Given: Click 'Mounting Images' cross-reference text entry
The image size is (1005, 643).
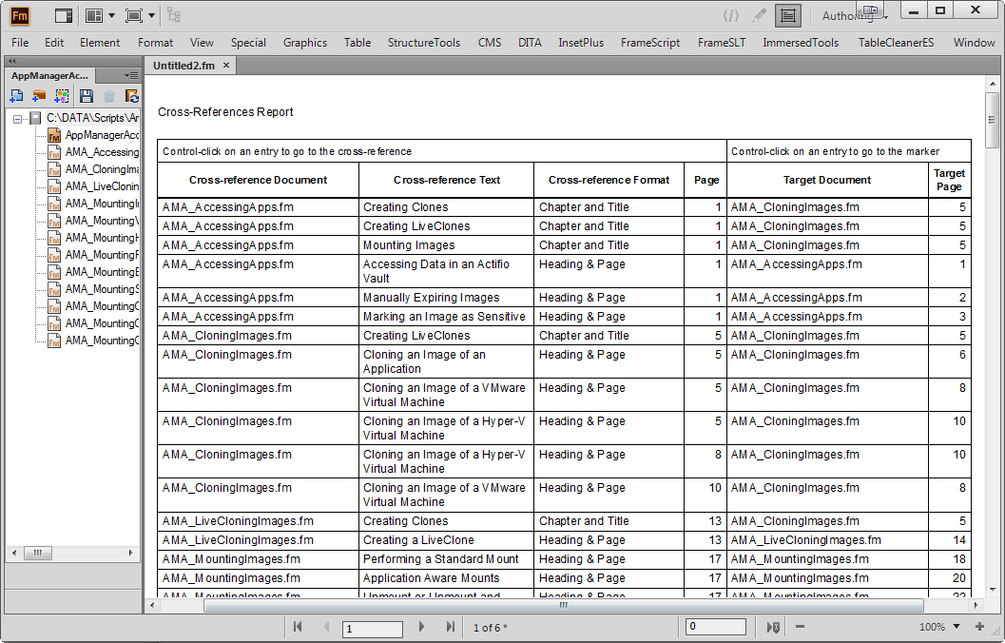Looking at the screenshot, I should pyautogui.click(x=408, y=245).
